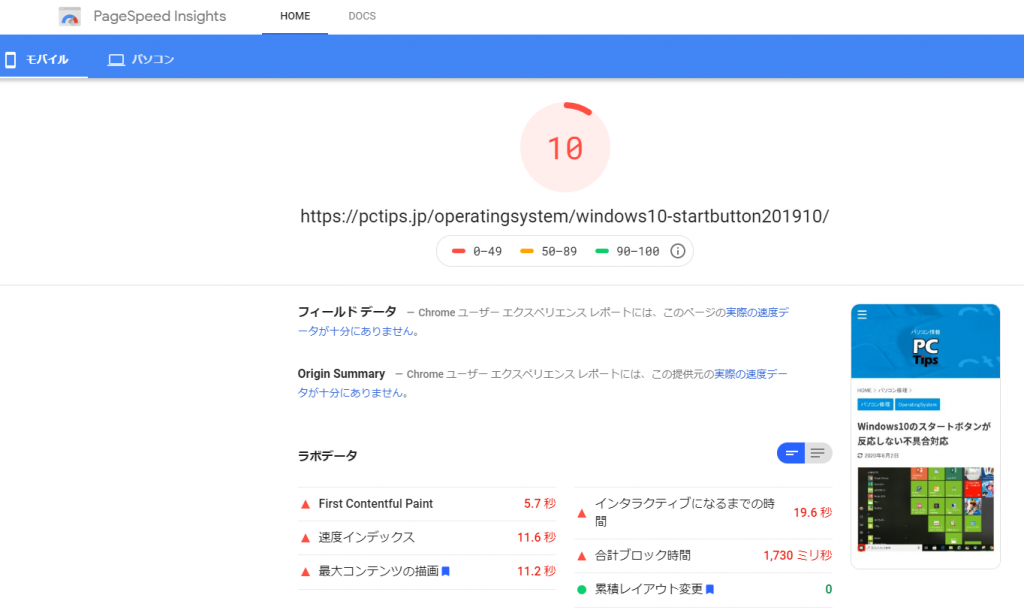Click the mobile phone icon
Image resolution: width=1024 pixels, height=616 pixels.
(x=10, y=60)
